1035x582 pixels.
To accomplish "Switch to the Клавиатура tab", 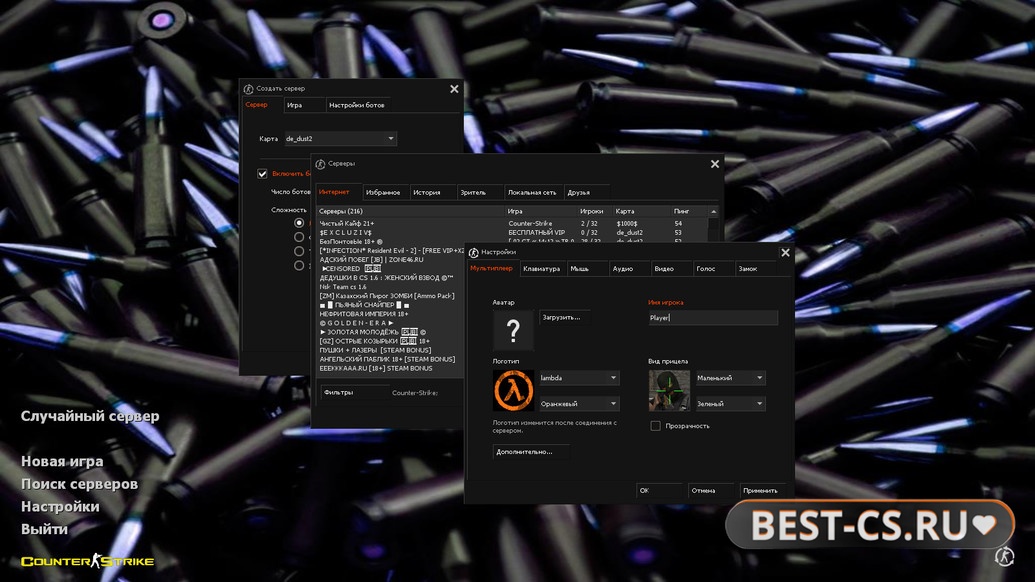I will point(541,269).
